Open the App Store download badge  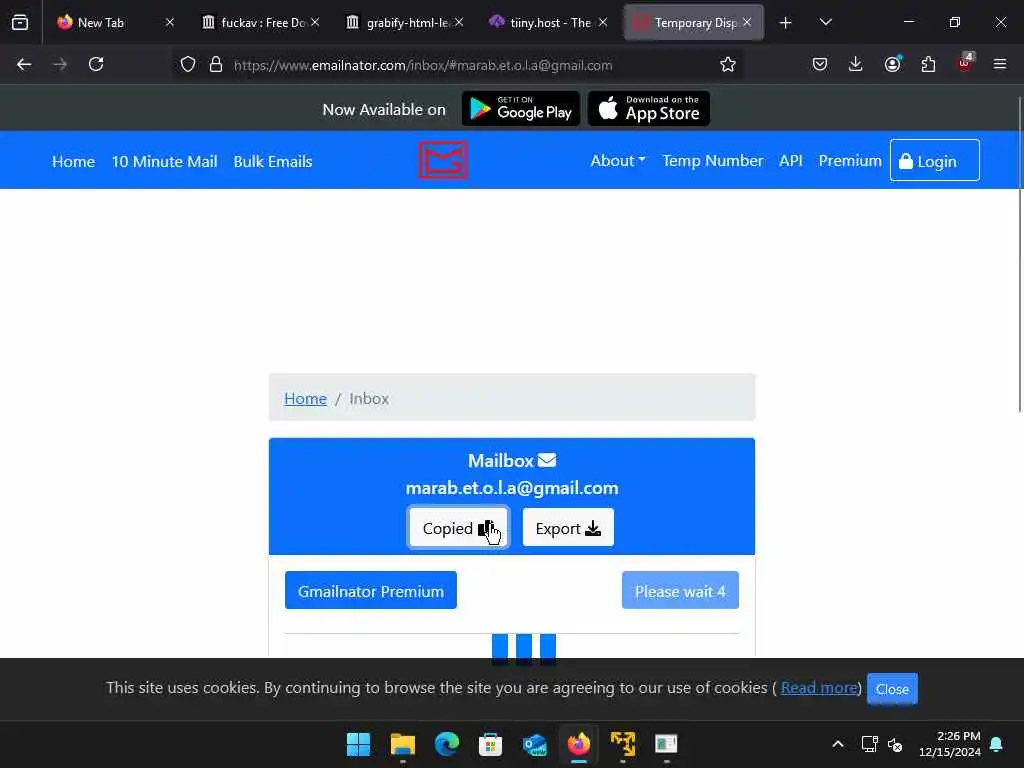[648, 108]
